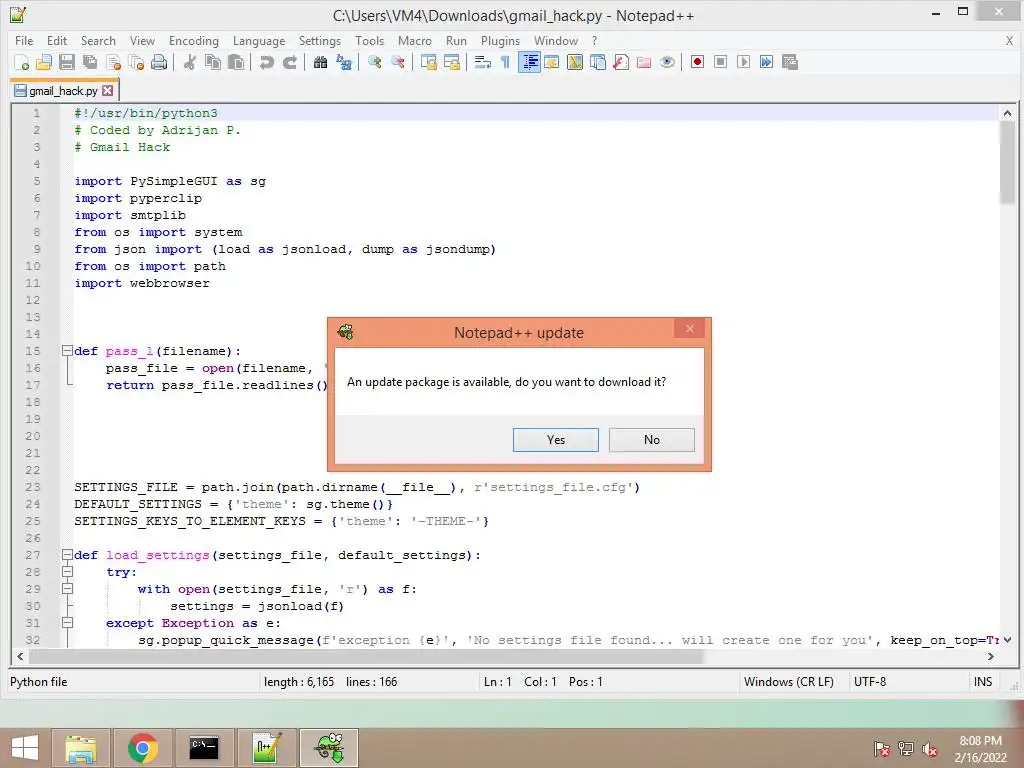1024x768 pixels.
Task: Click the Zoom Out magnifier icon
Action: click(398, 62)
